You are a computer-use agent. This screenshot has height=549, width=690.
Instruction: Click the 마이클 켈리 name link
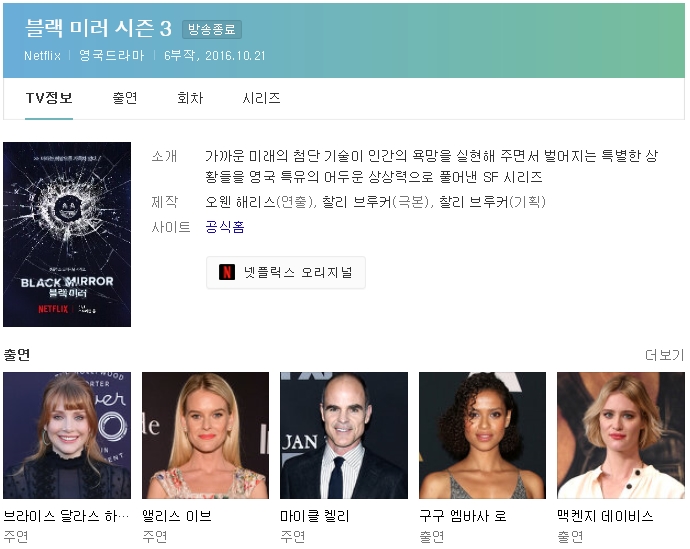(315, 516)
